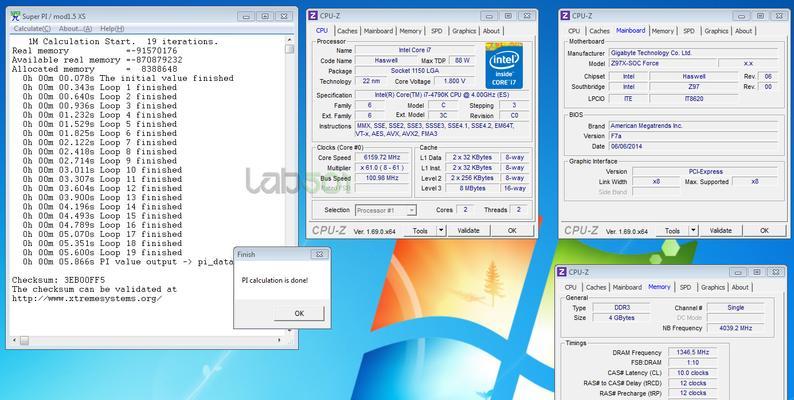Select Mainboard tab in Memory window
This screenshot has width=794, height=400.
pyautogui.click(x=627, y=287)
